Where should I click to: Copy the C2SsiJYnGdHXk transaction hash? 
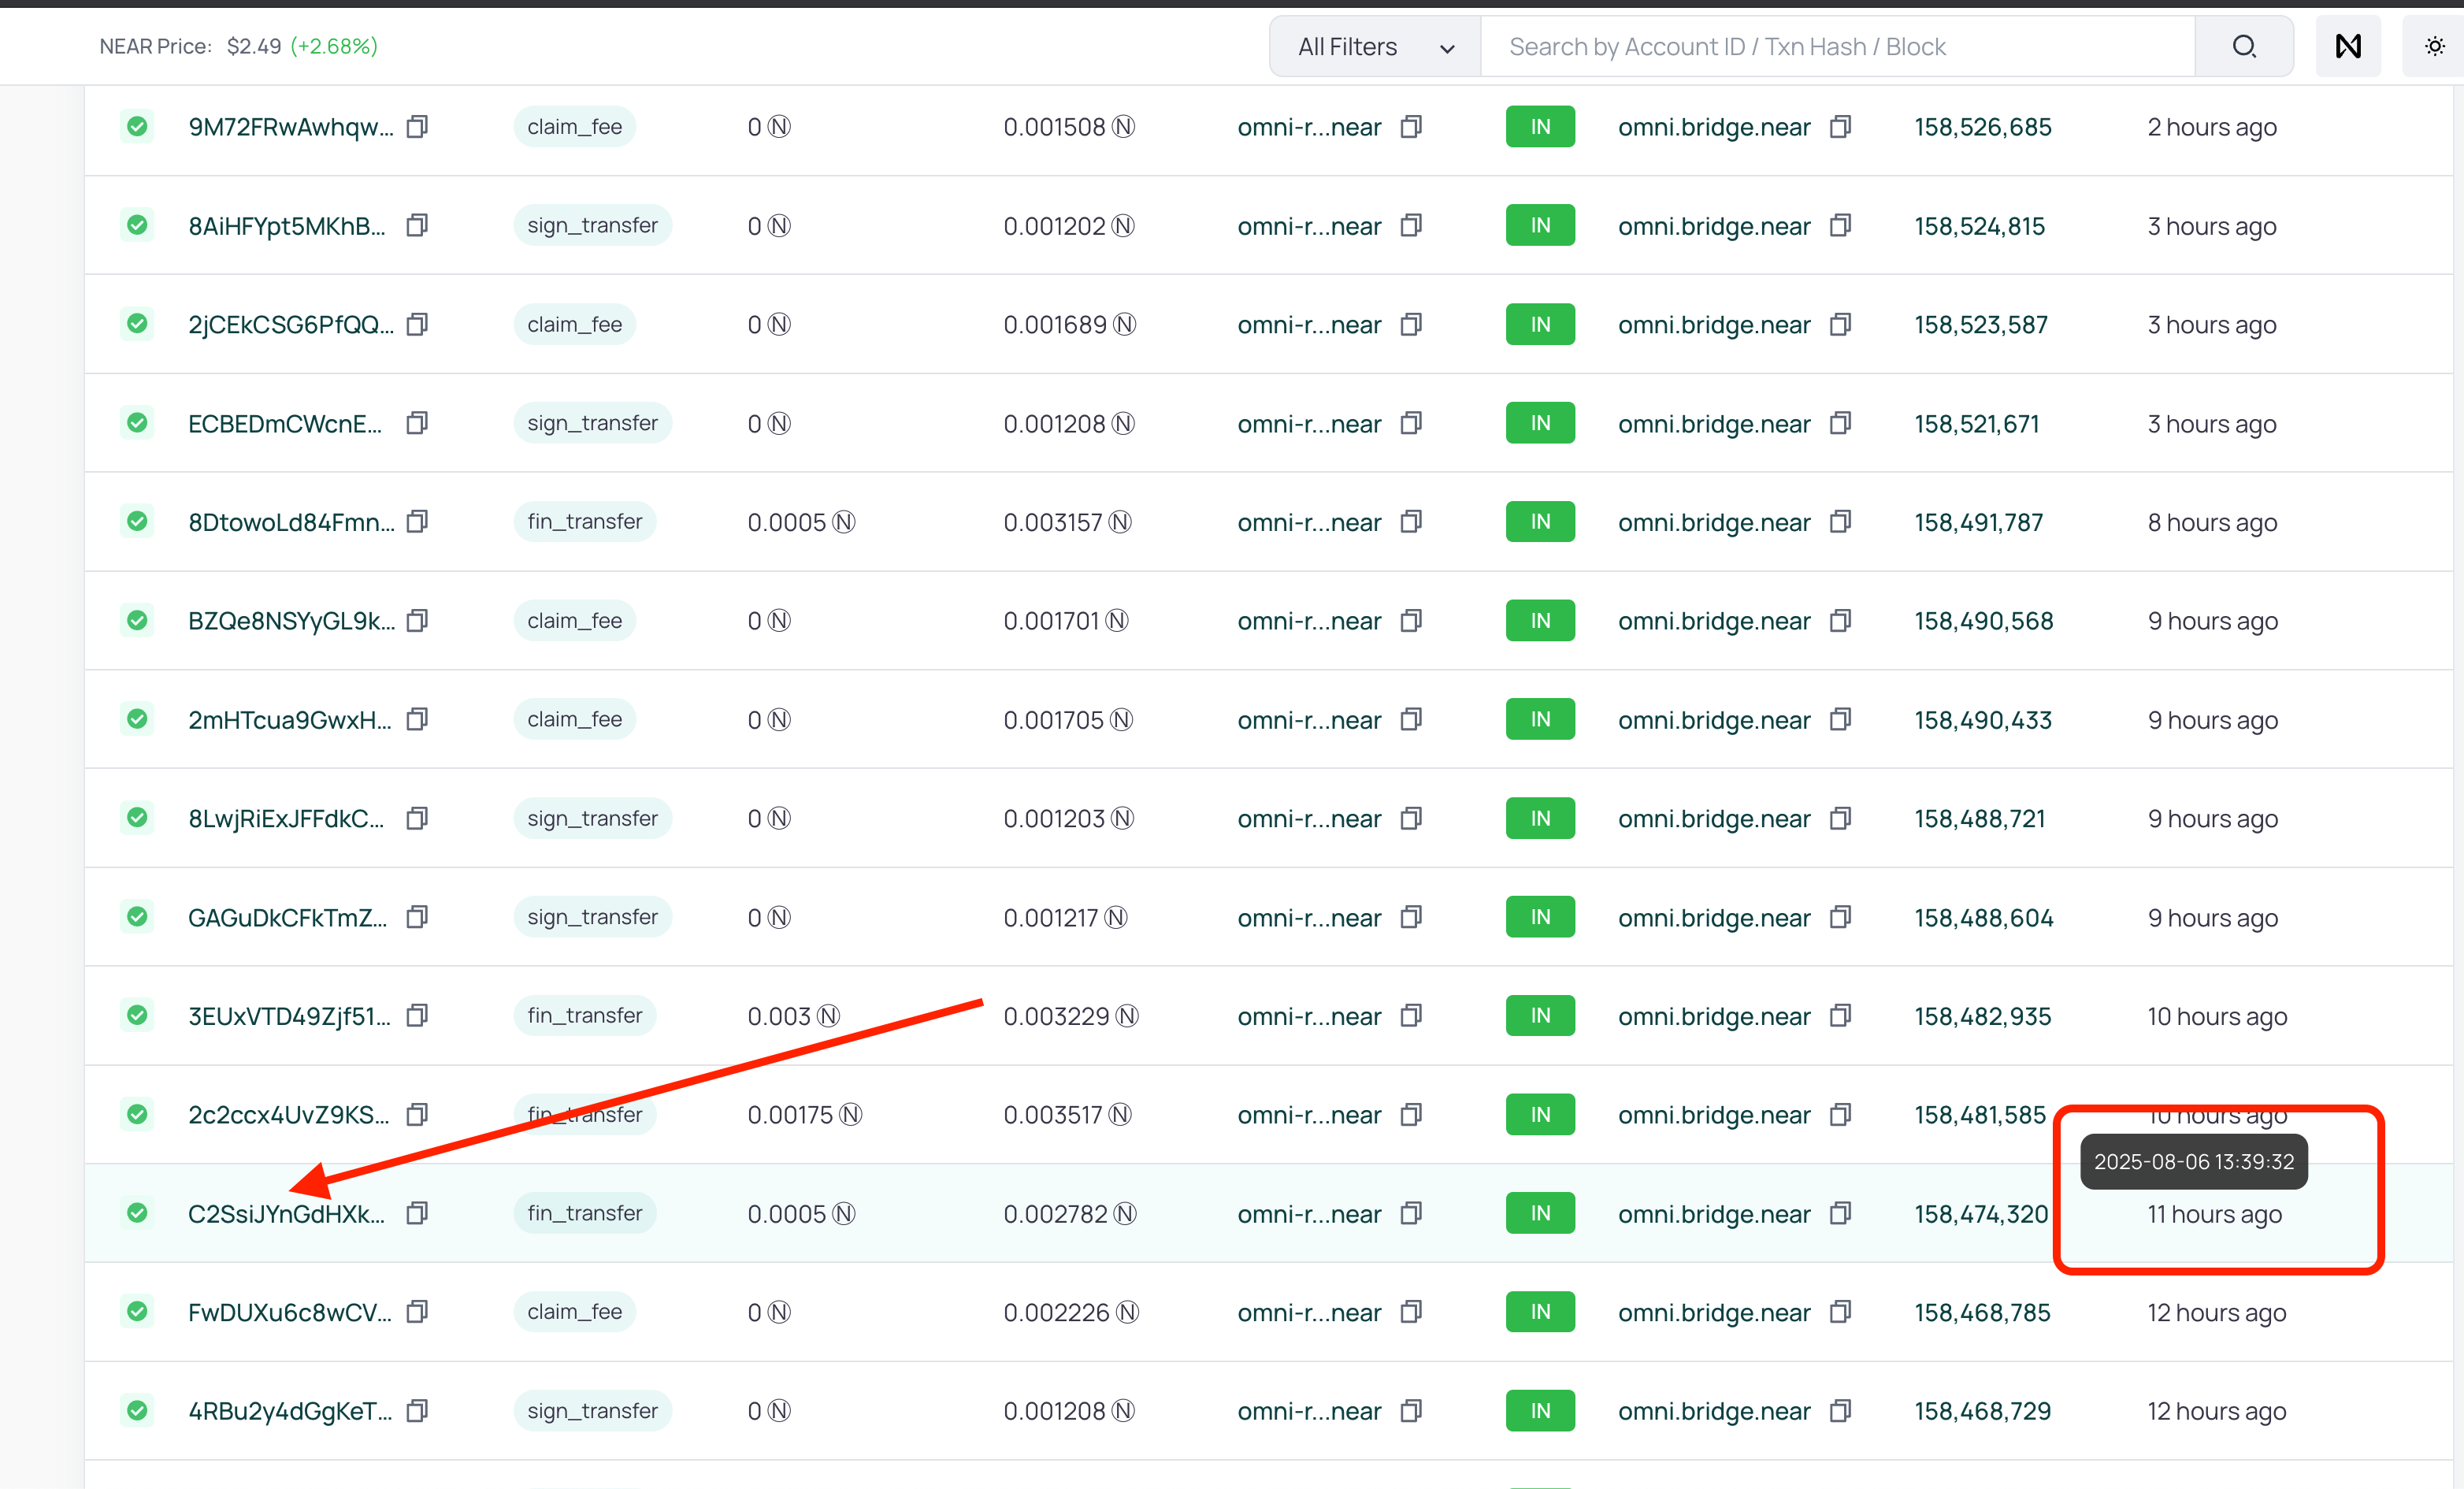point(417,1213)
